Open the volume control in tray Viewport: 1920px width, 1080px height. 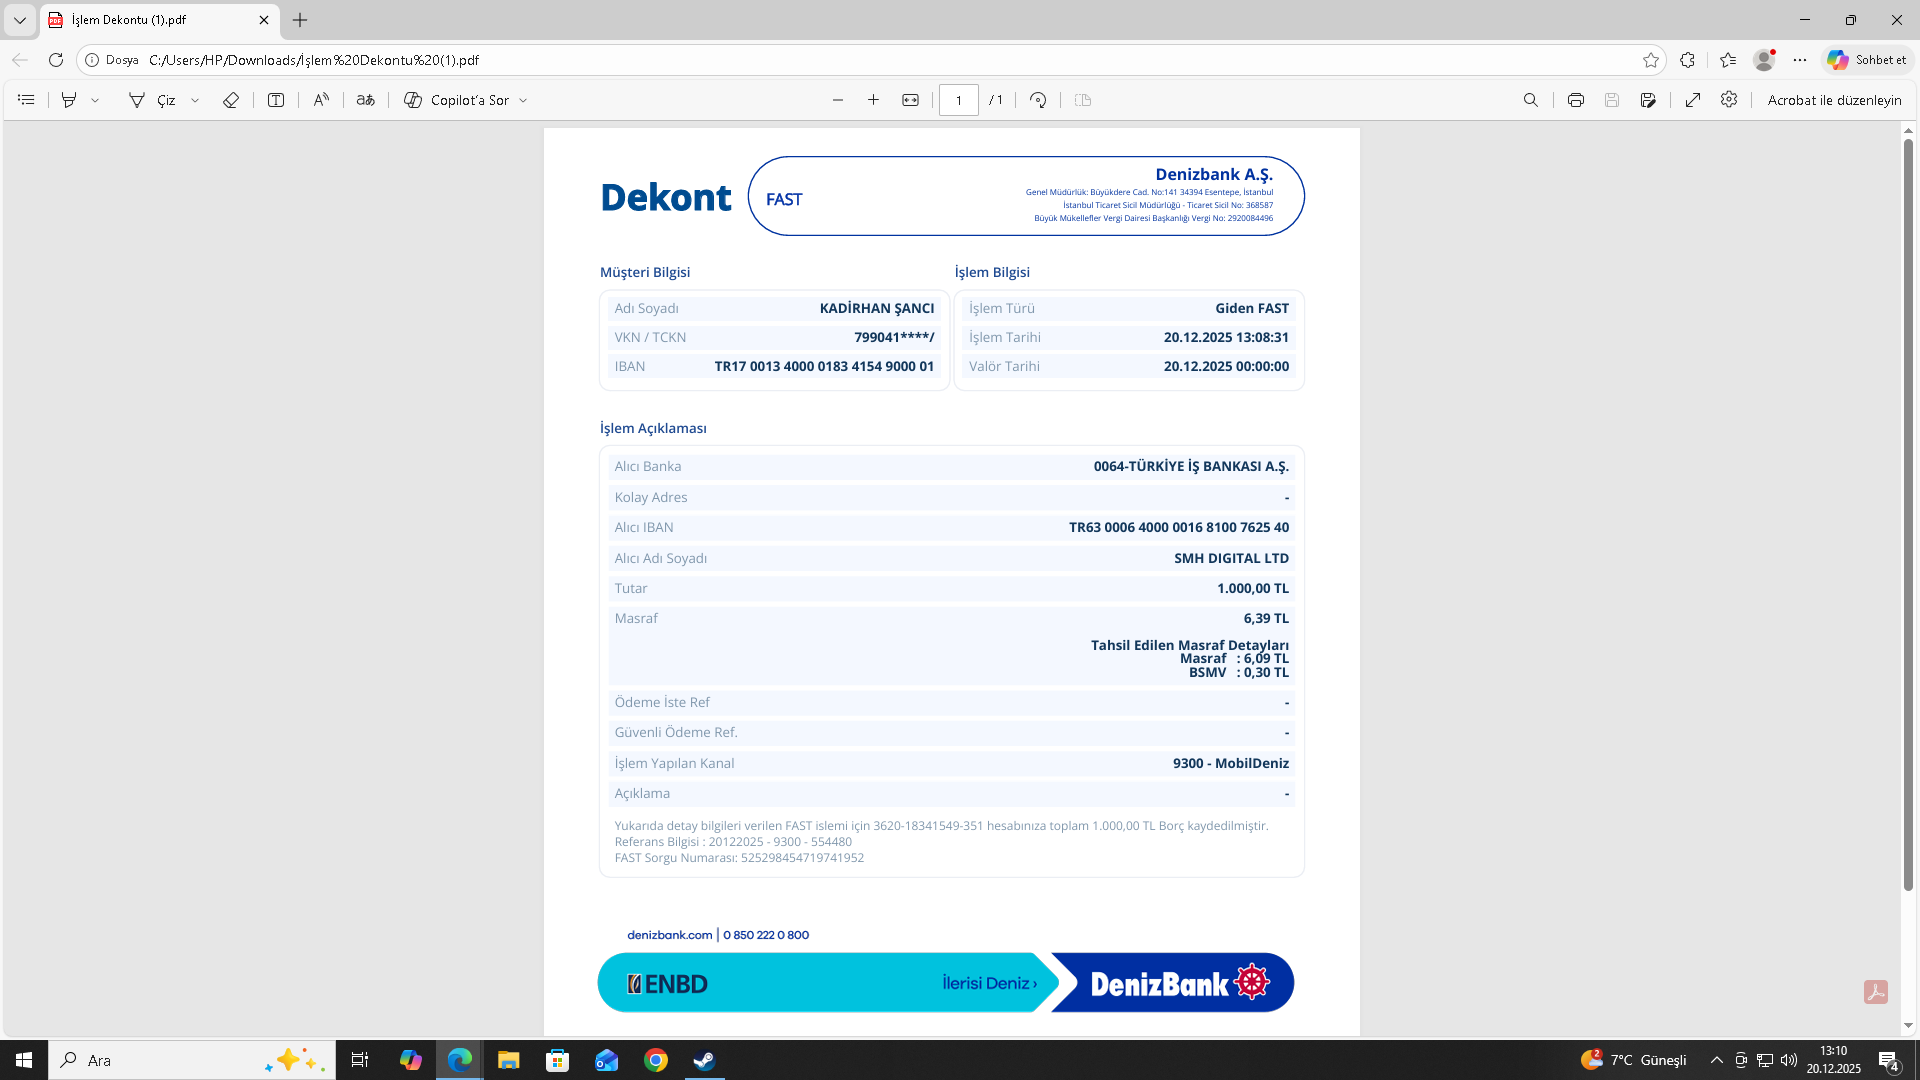pos(1789,1060)
